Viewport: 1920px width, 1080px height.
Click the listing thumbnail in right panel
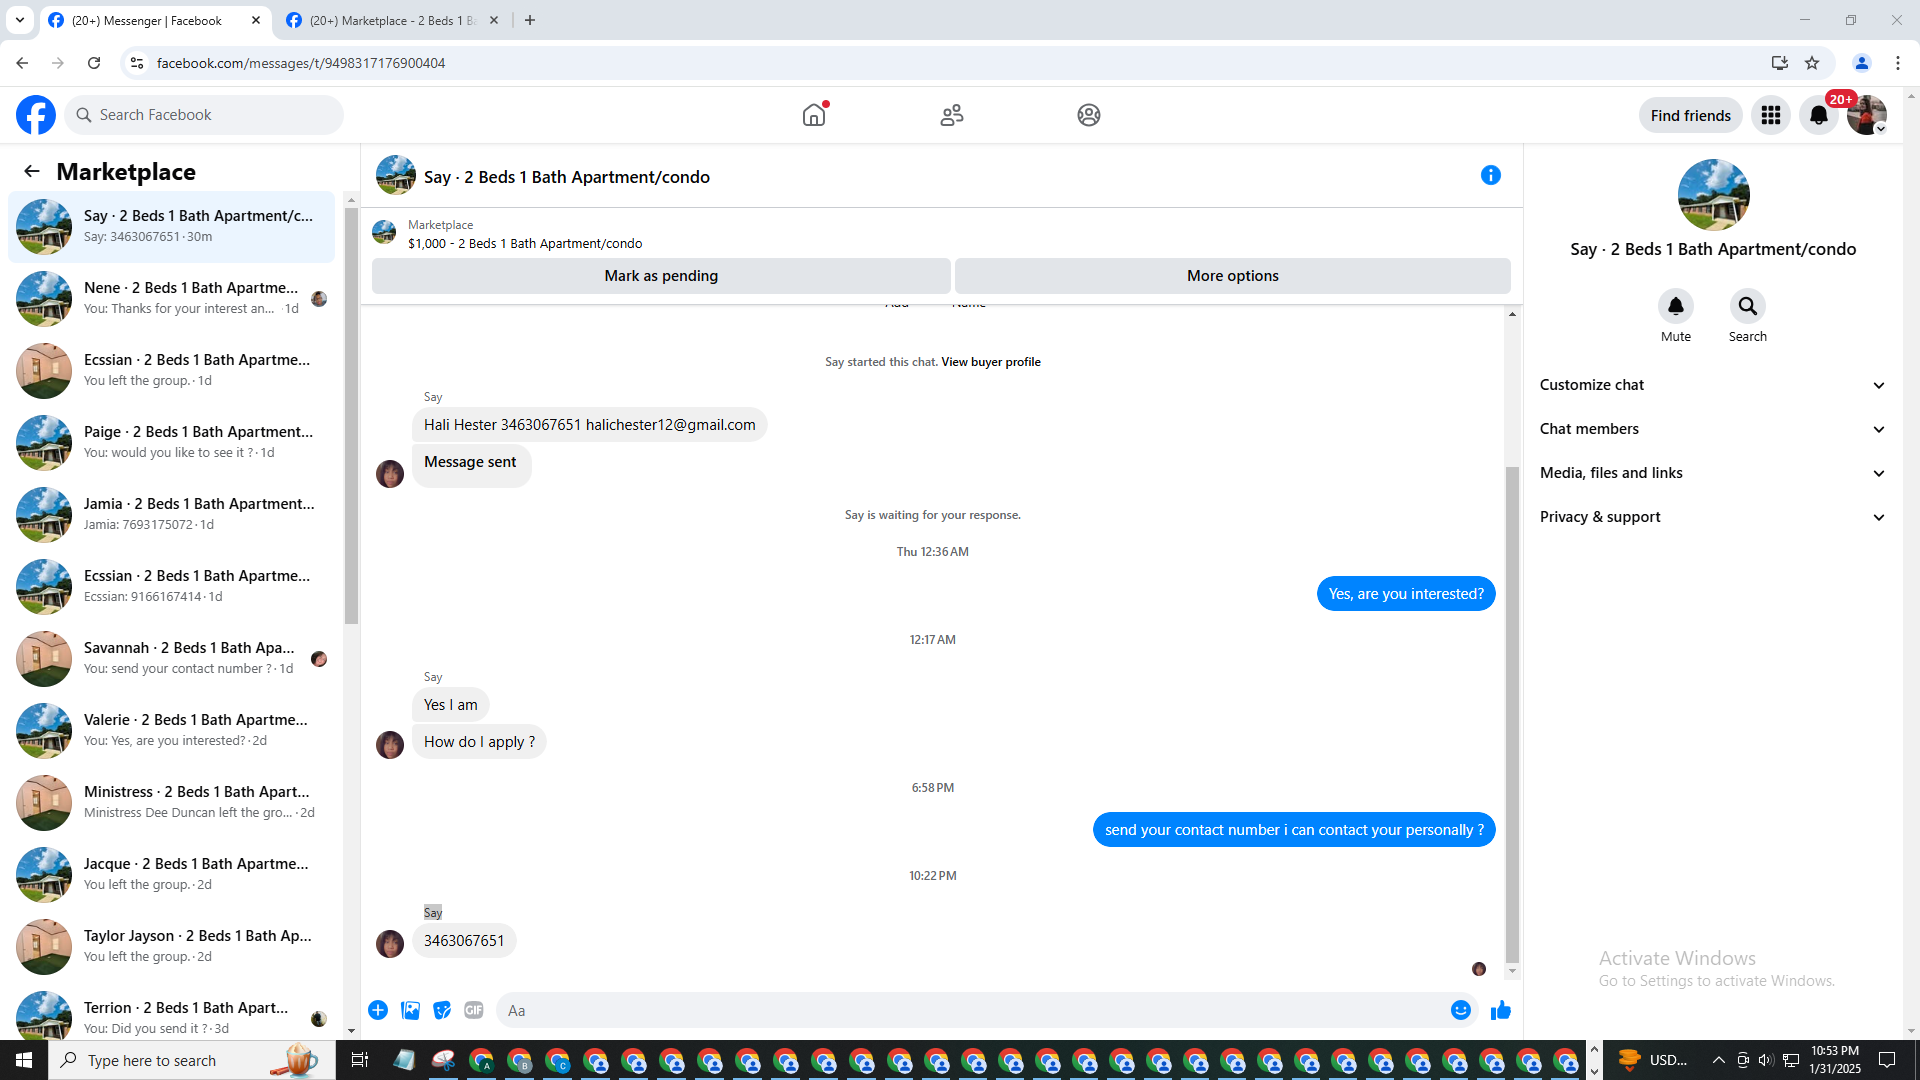[1713, 195]
